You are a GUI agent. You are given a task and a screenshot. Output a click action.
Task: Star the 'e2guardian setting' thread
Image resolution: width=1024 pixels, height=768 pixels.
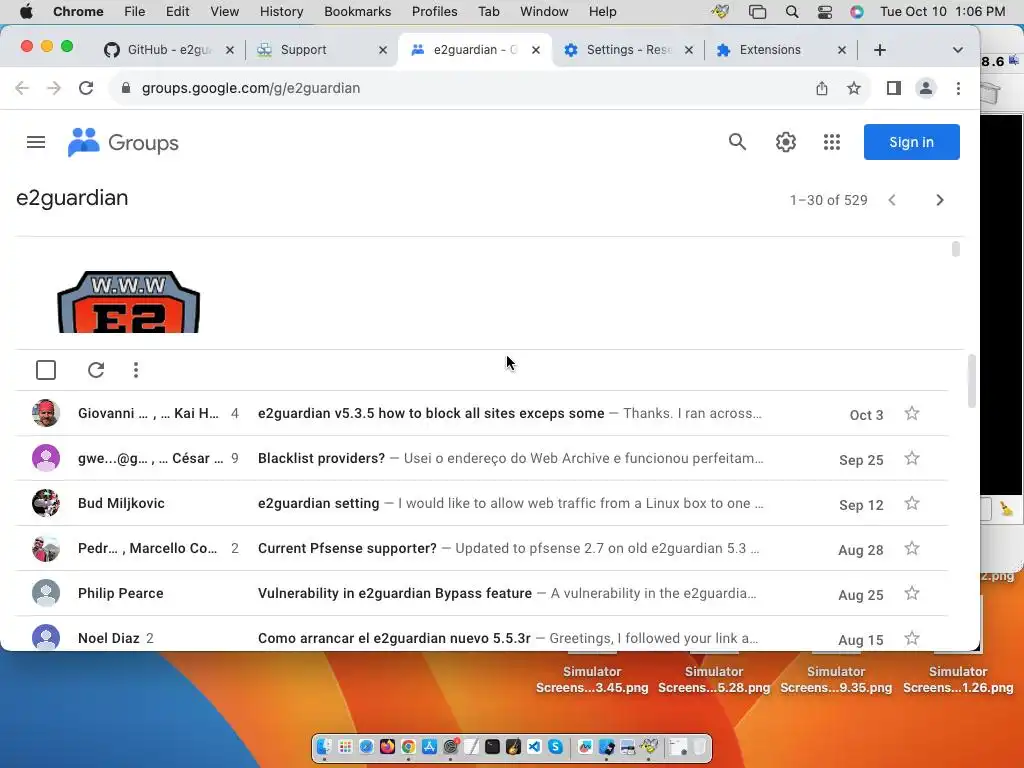click(x=912, y=504)
